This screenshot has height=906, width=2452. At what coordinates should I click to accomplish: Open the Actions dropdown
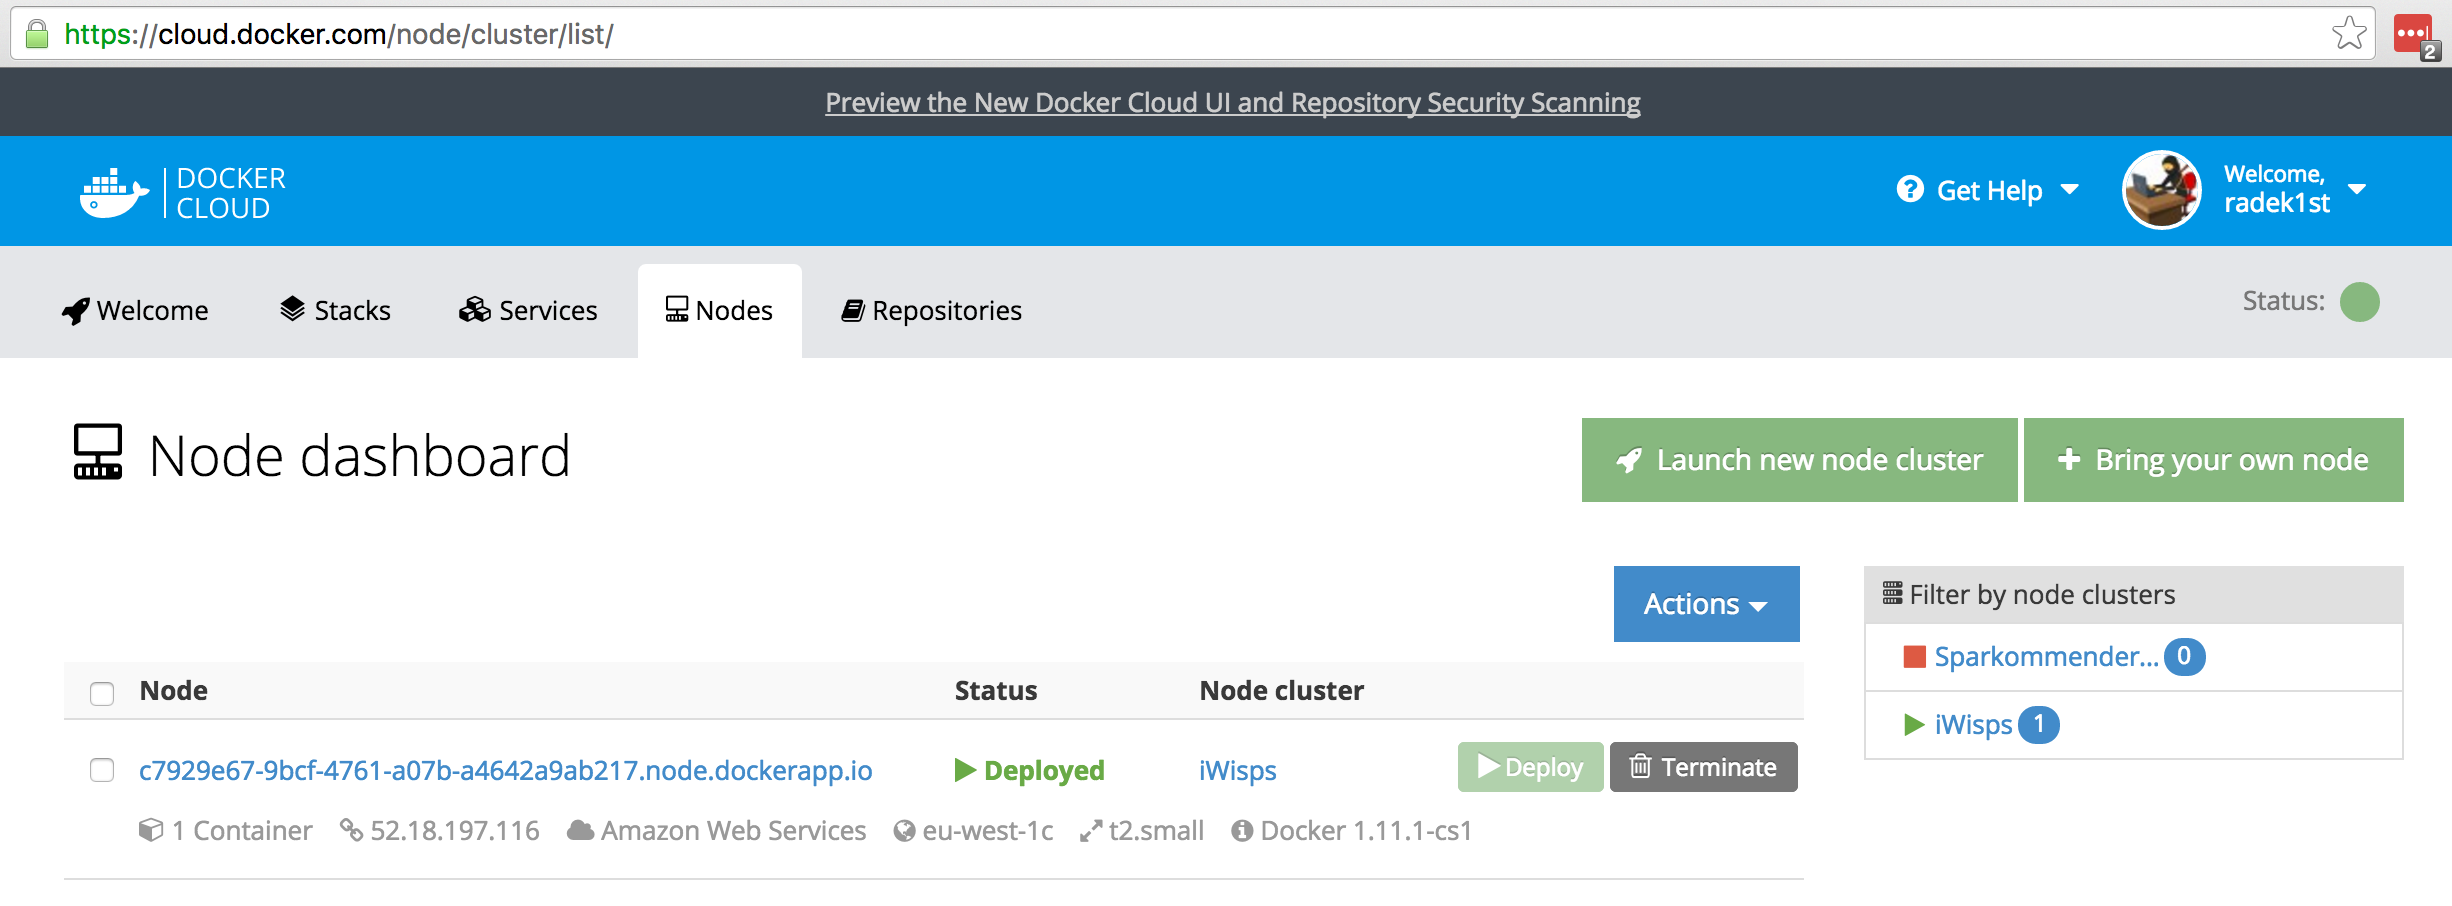(x=1707, y=604)
